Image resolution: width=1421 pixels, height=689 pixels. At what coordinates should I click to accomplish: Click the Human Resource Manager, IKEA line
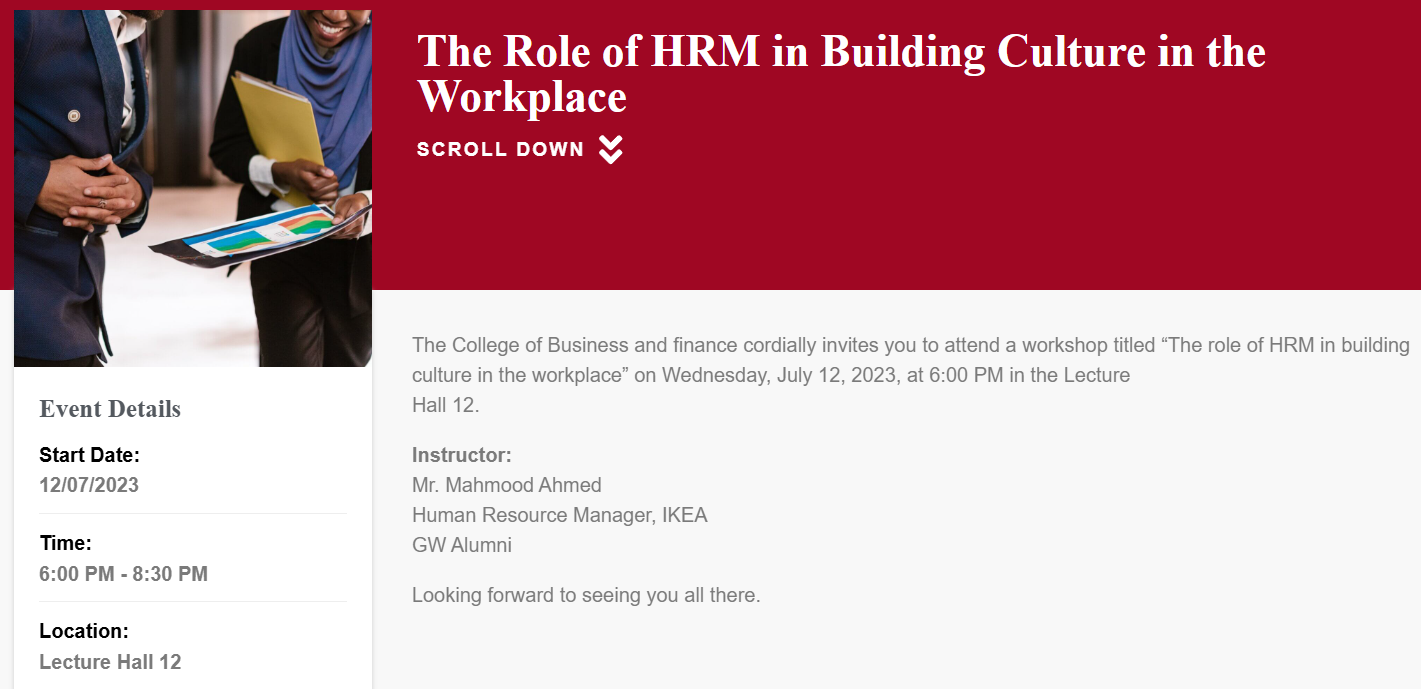[559, 515]
